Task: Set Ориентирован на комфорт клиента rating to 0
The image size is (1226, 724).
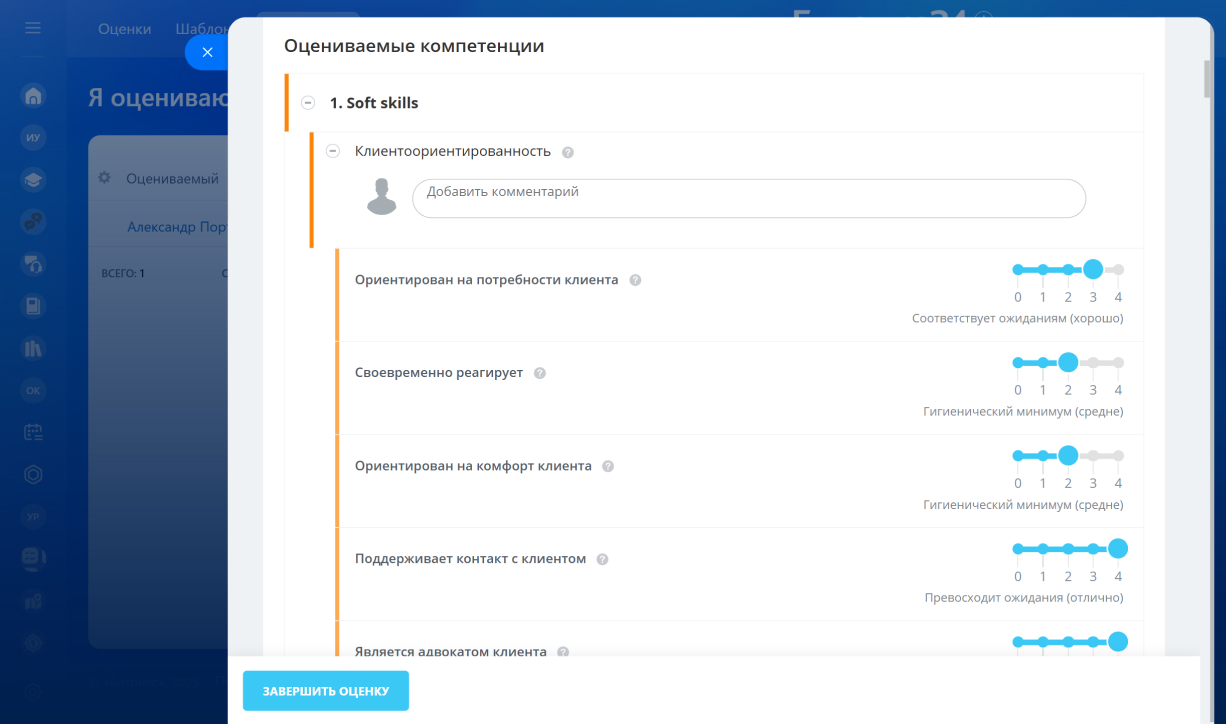Action: (x=1018, y=456)
